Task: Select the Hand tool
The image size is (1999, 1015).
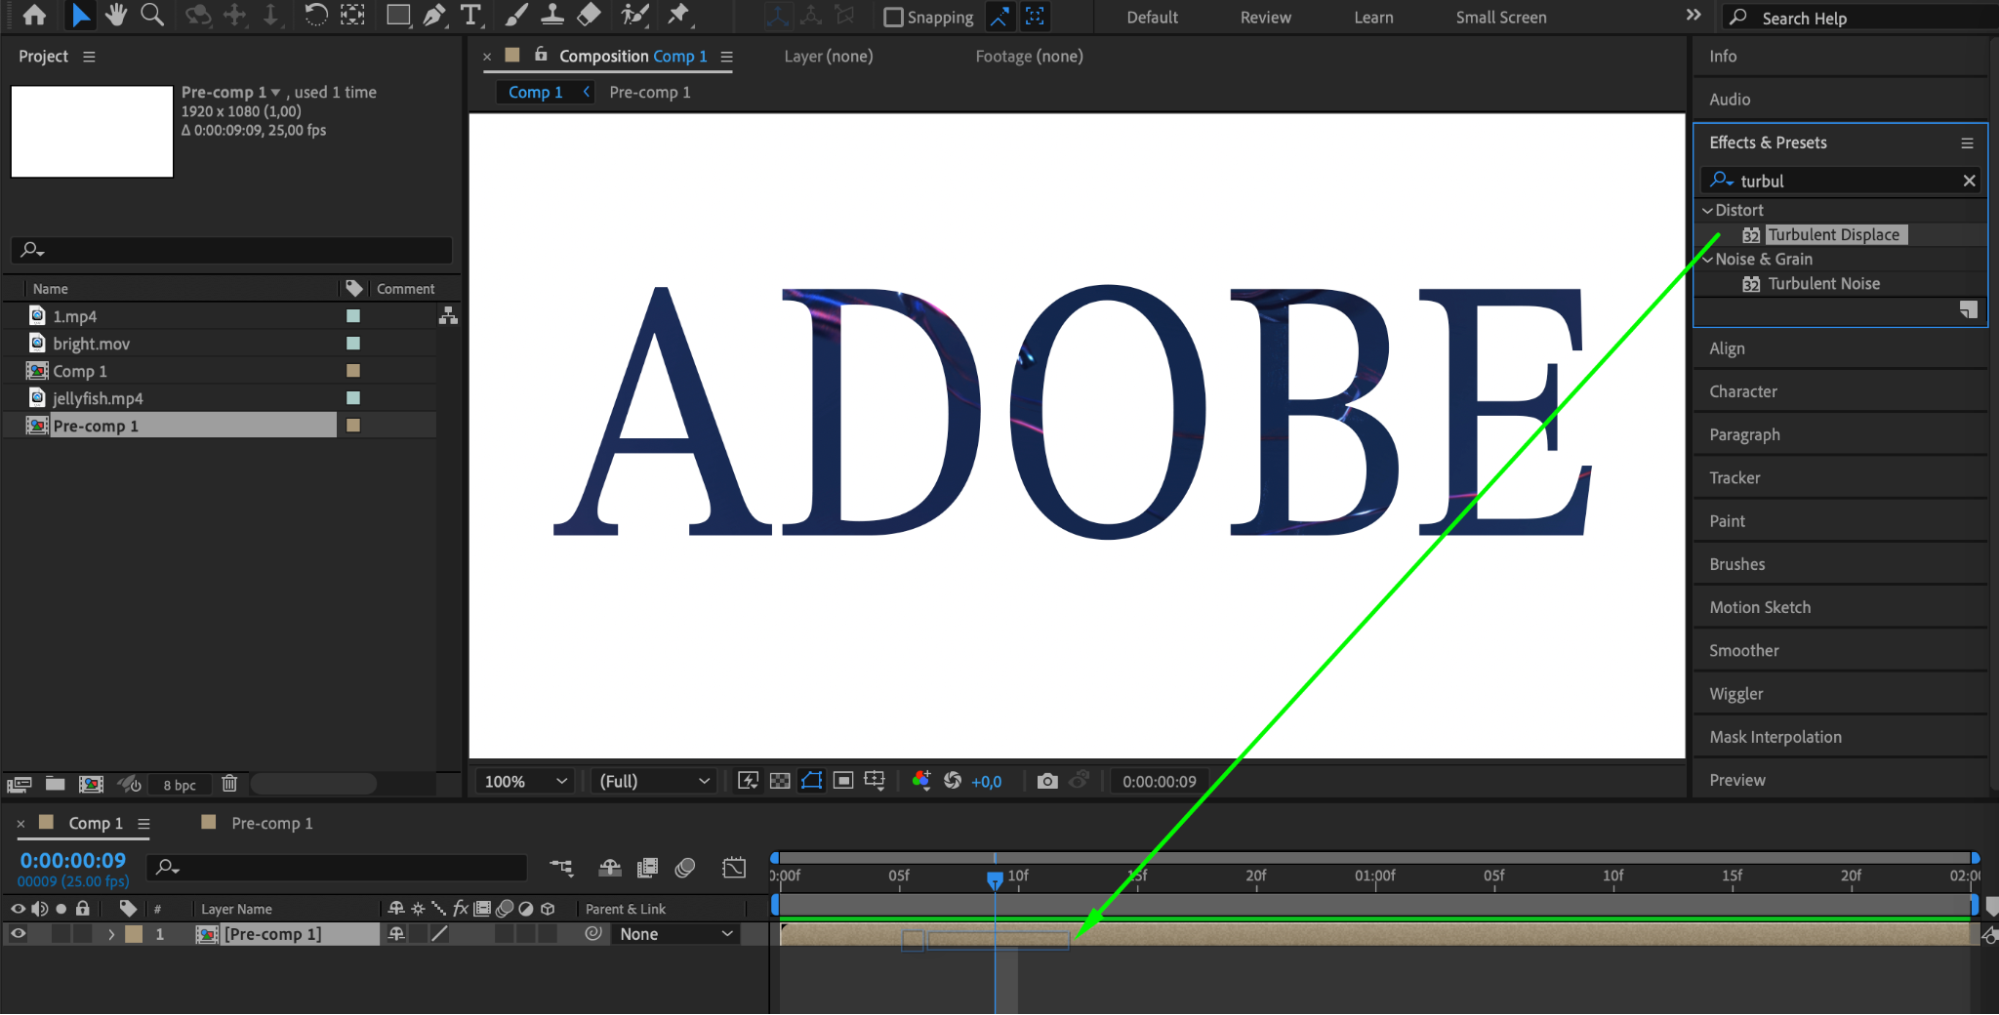Action: coord(116,15)
